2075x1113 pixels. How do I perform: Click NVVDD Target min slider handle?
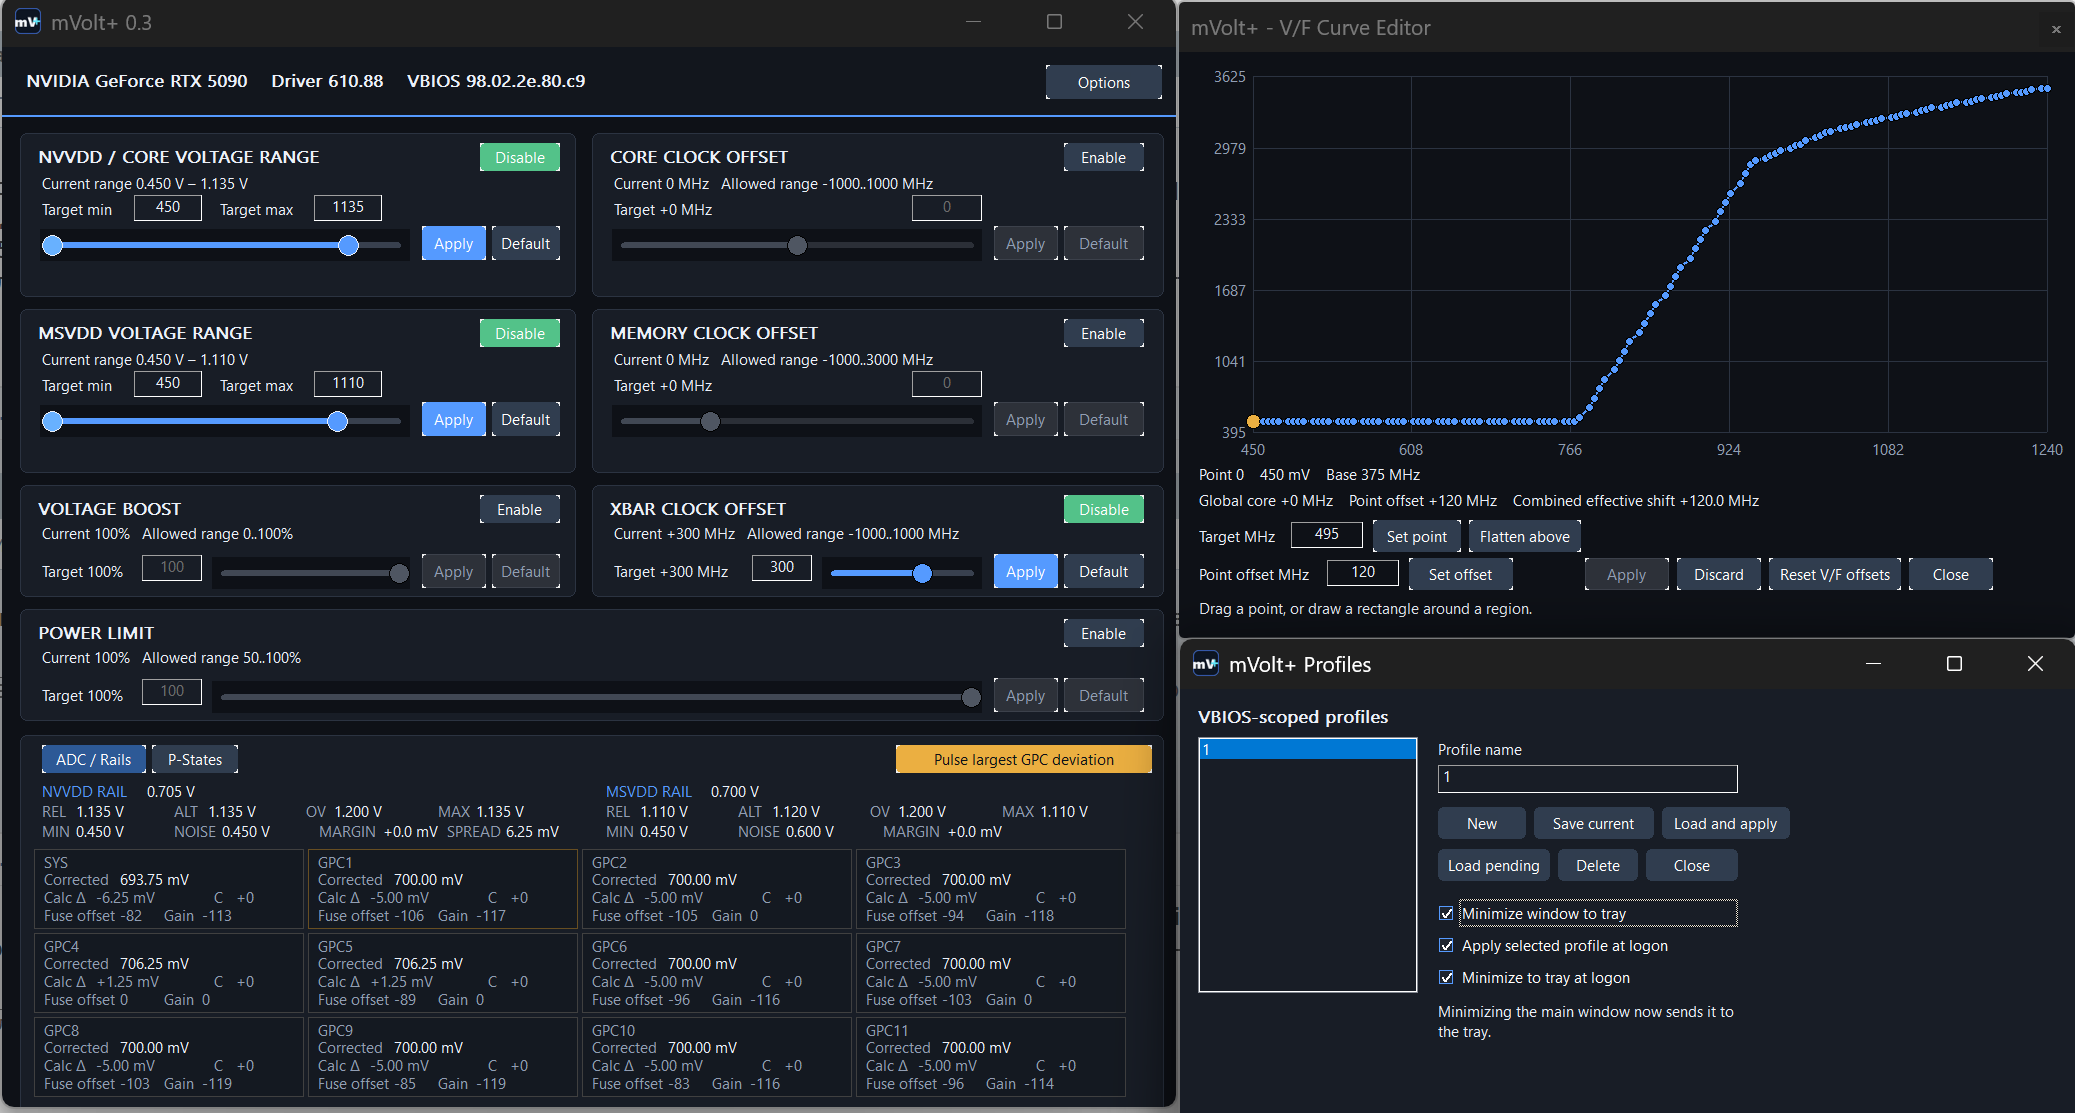click(53, 245)
